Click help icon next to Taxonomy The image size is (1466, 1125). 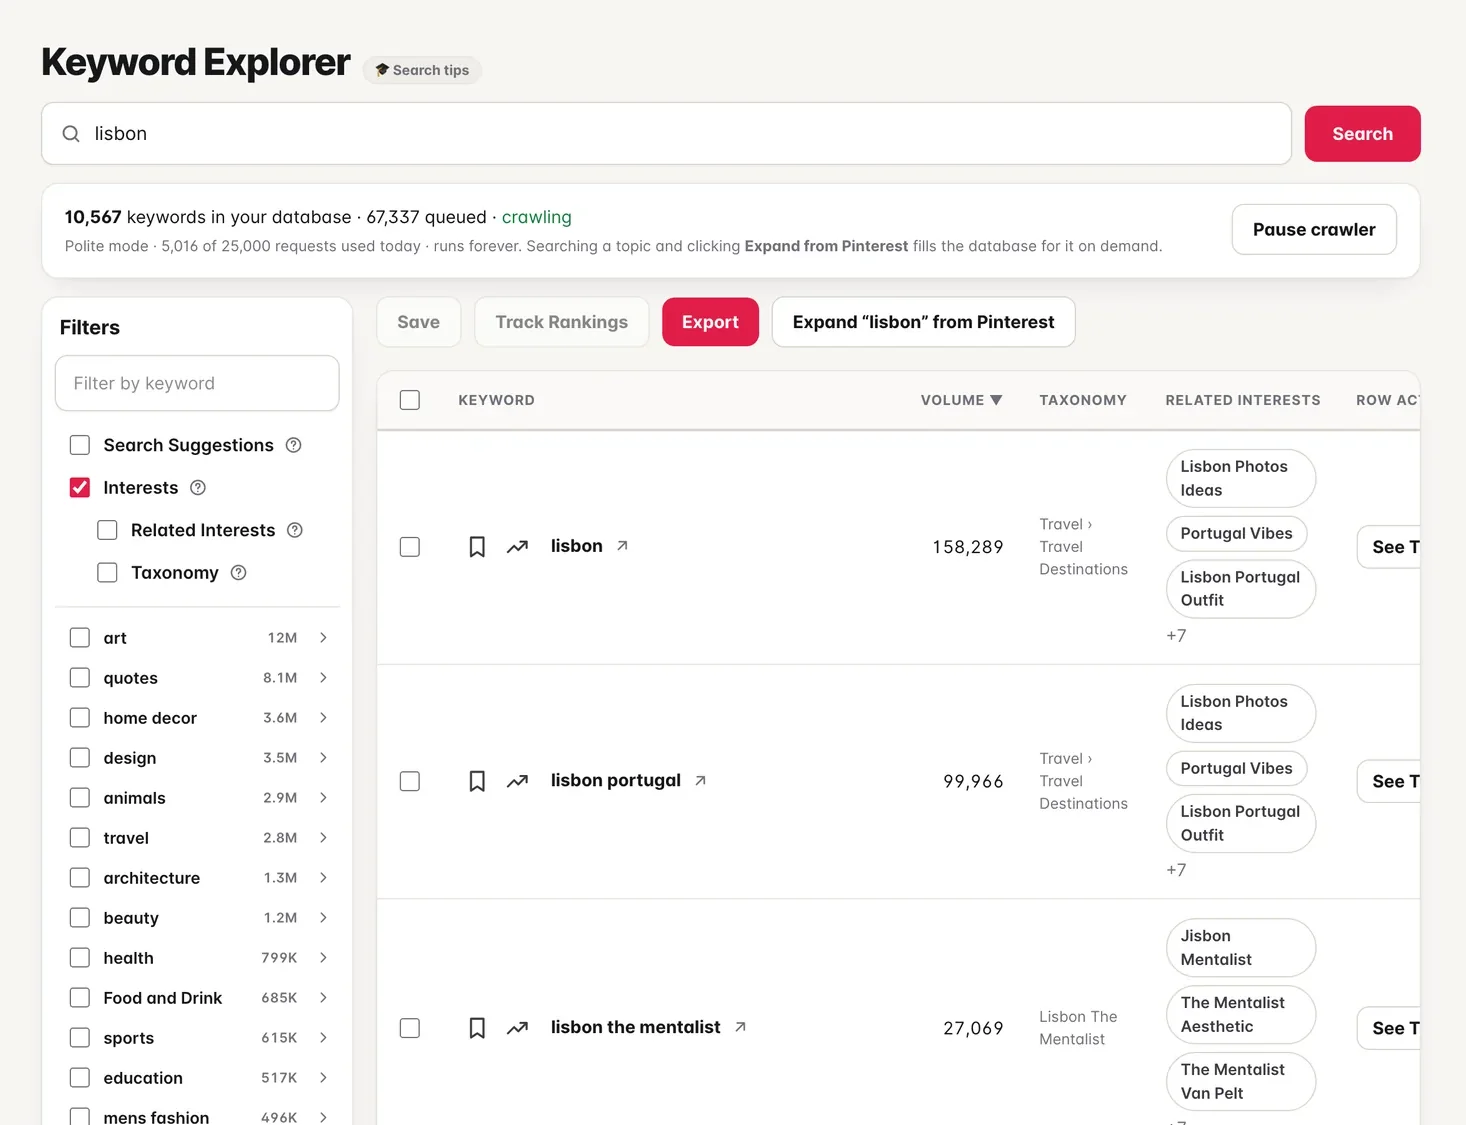(238, 573)
